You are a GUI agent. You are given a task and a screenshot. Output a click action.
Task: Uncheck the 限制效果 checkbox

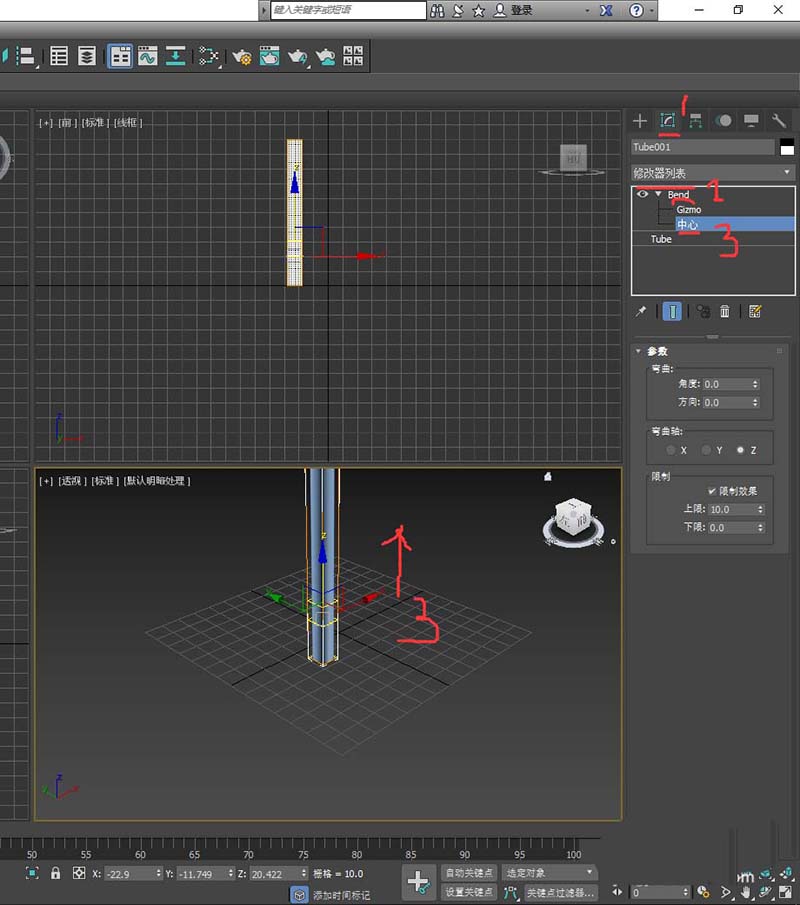tap(711, 491)
